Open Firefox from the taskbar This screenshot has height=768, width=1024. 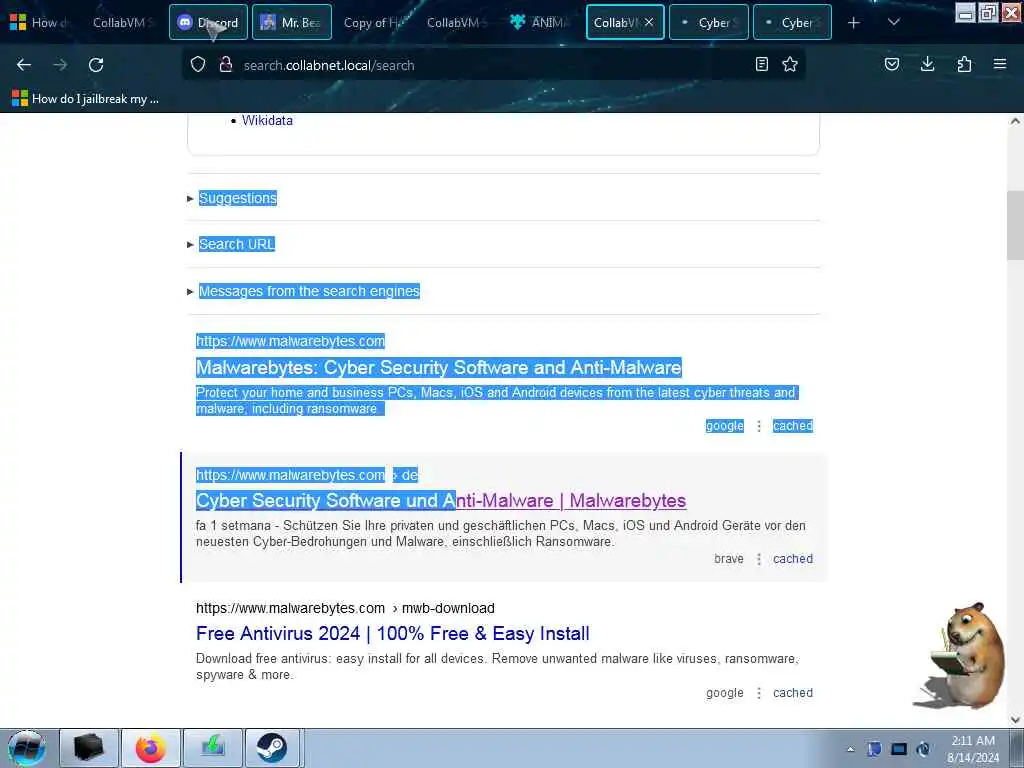(x=150, y=748)
